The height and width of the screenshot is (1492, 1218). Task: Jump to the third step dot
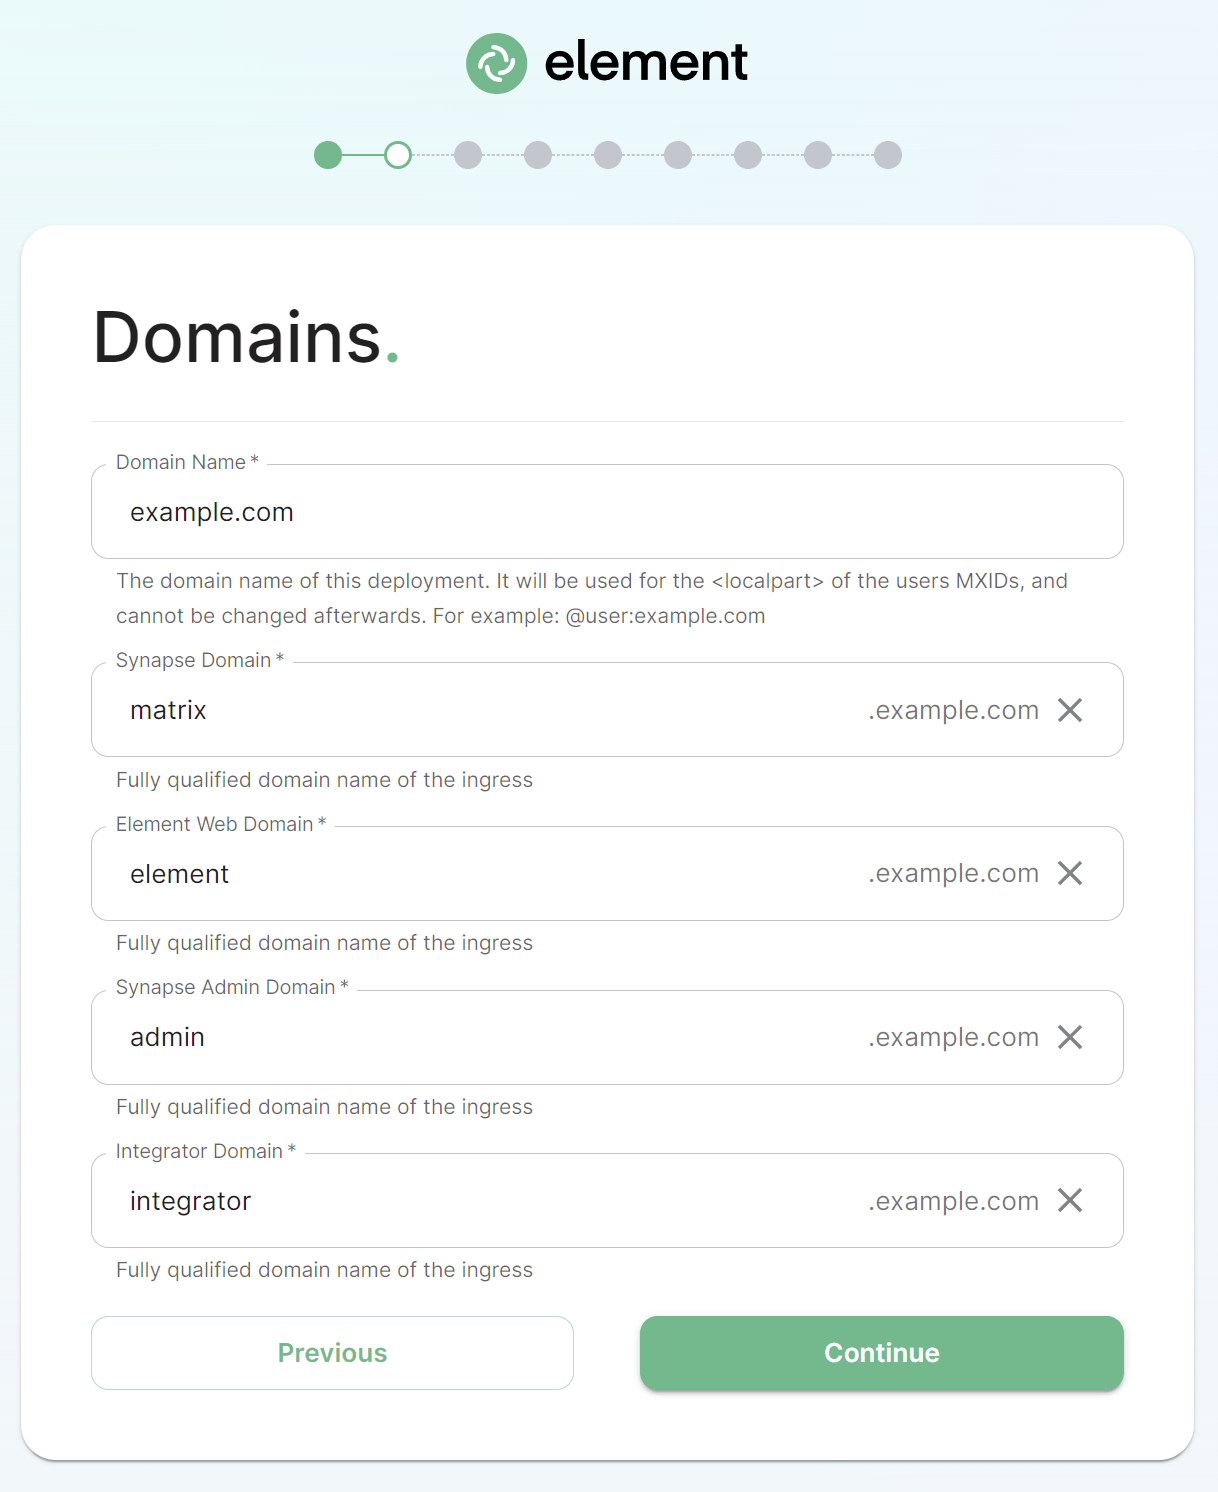click(468, 155)
